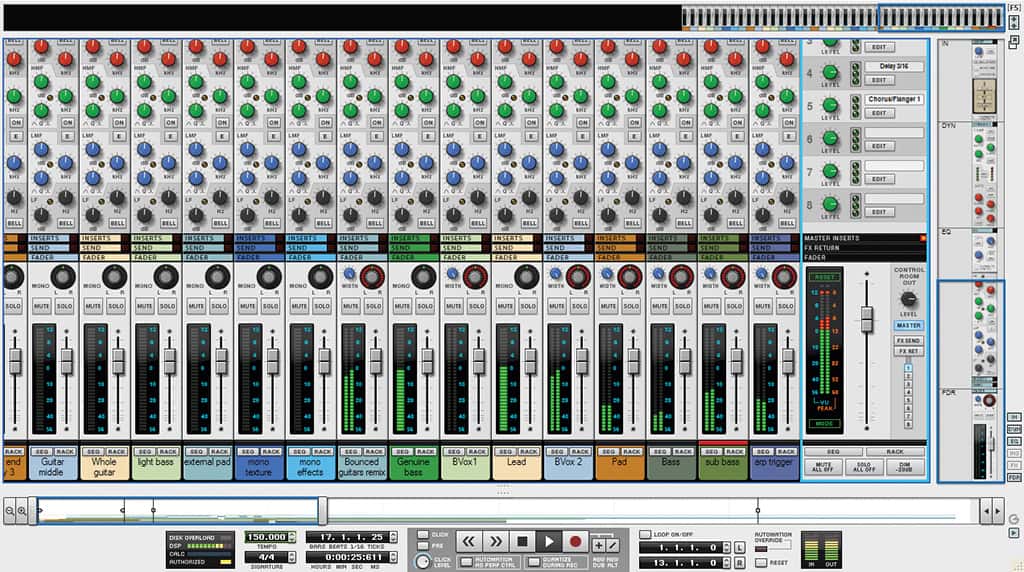The image size is (1024, 572).
Task: Expand Fader section on light bass
Action: click(157, 257)
